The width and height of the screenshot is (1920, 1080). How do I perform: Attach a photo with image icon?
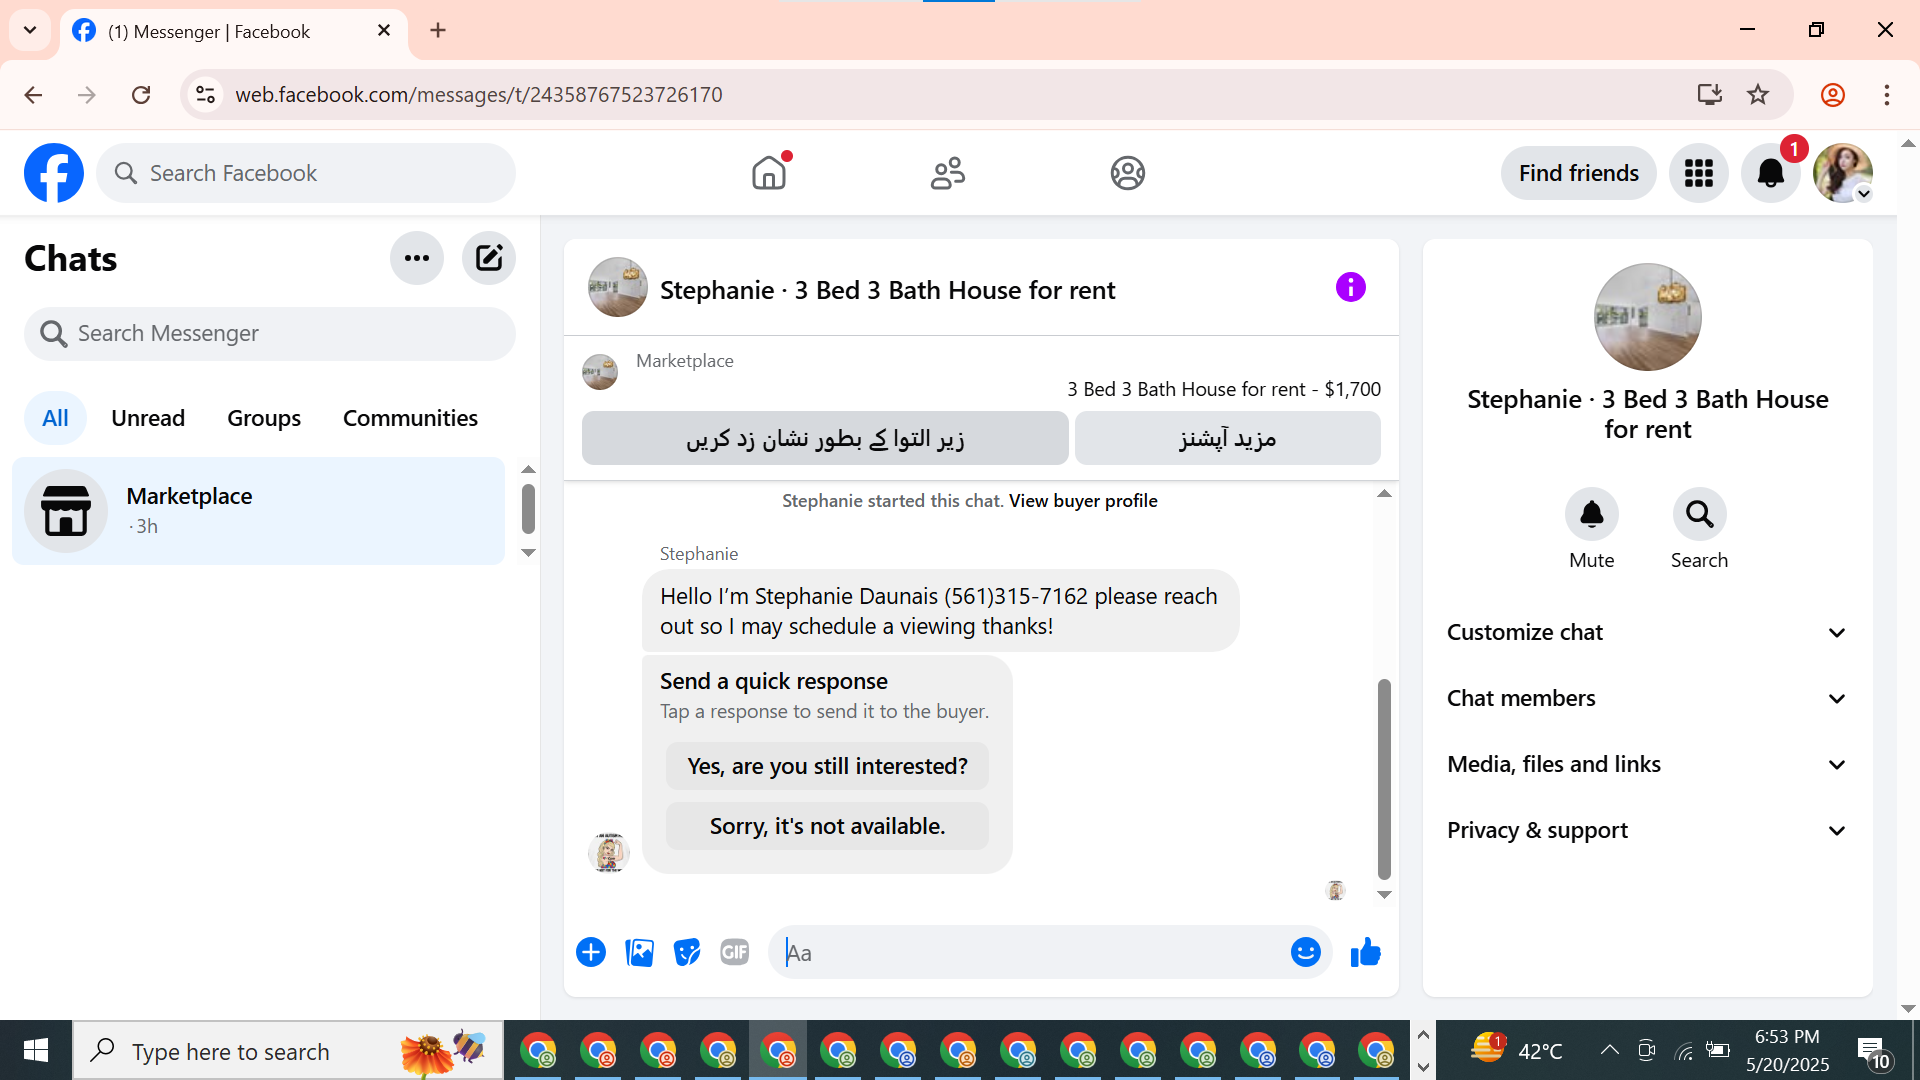[x=639, y=953]
